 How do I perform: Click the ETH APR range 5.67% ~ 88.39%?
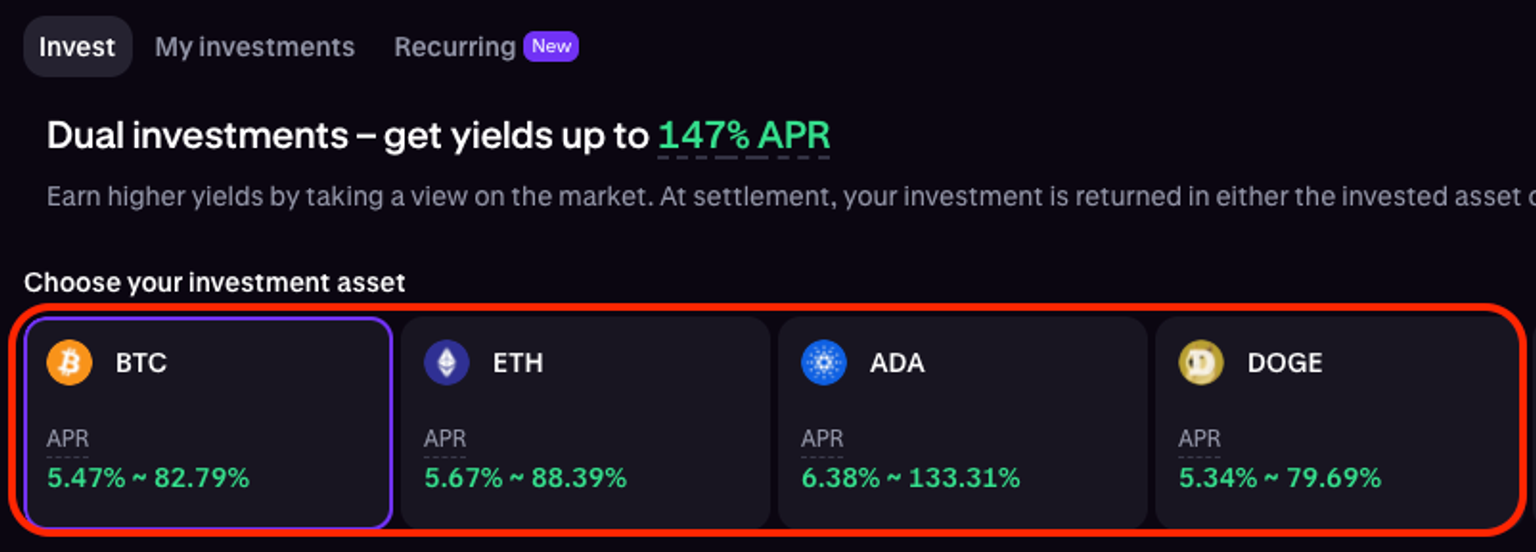pyautogui.click(x=525, y=478)
